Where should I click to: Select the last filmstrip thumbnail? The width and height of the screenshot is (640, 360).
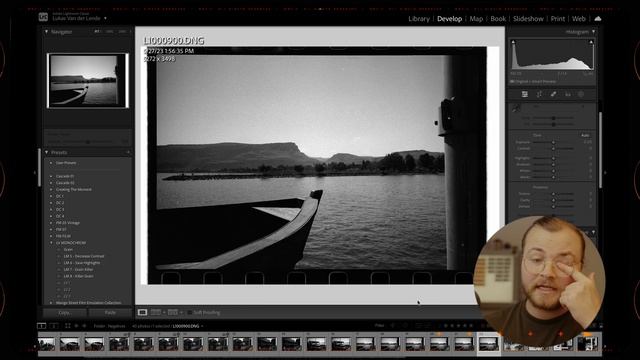588,344
